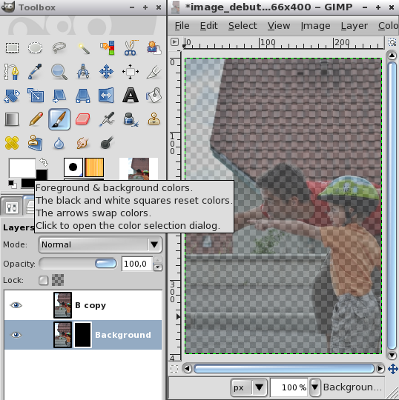This screenshot has height=400, width=399.
Task: Select the Perspective Clone tool
Action: click(x=35, y=143)
